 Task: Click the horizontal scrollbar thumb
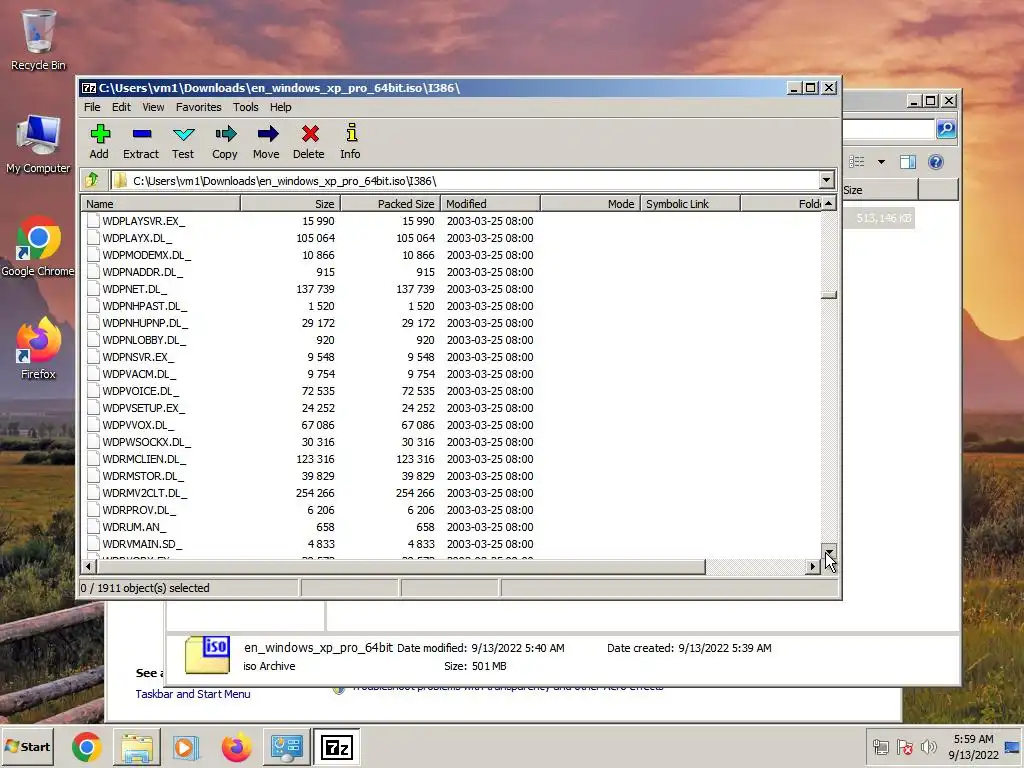pos(400,566)
